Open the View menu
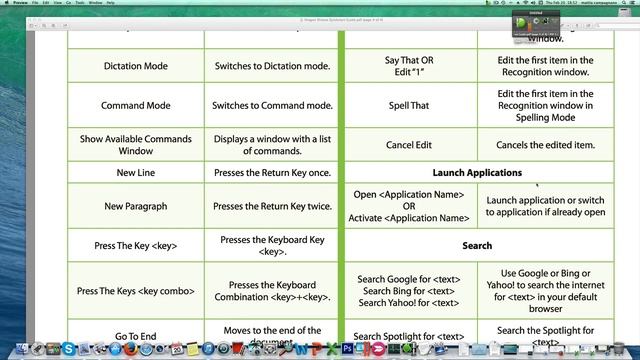Screen dimensions: 640x360 point(58,3)
